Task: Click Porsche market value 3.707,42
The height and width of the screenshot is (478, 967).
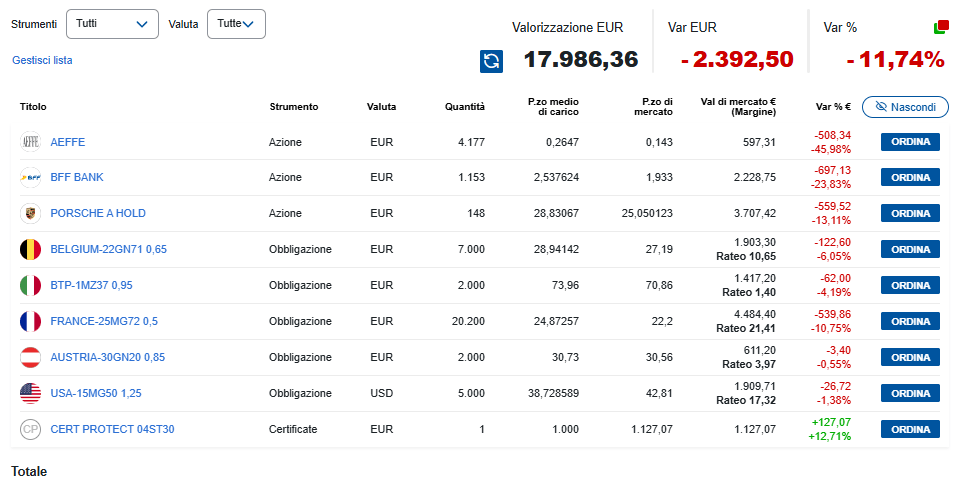Action: tap(756, 213)
